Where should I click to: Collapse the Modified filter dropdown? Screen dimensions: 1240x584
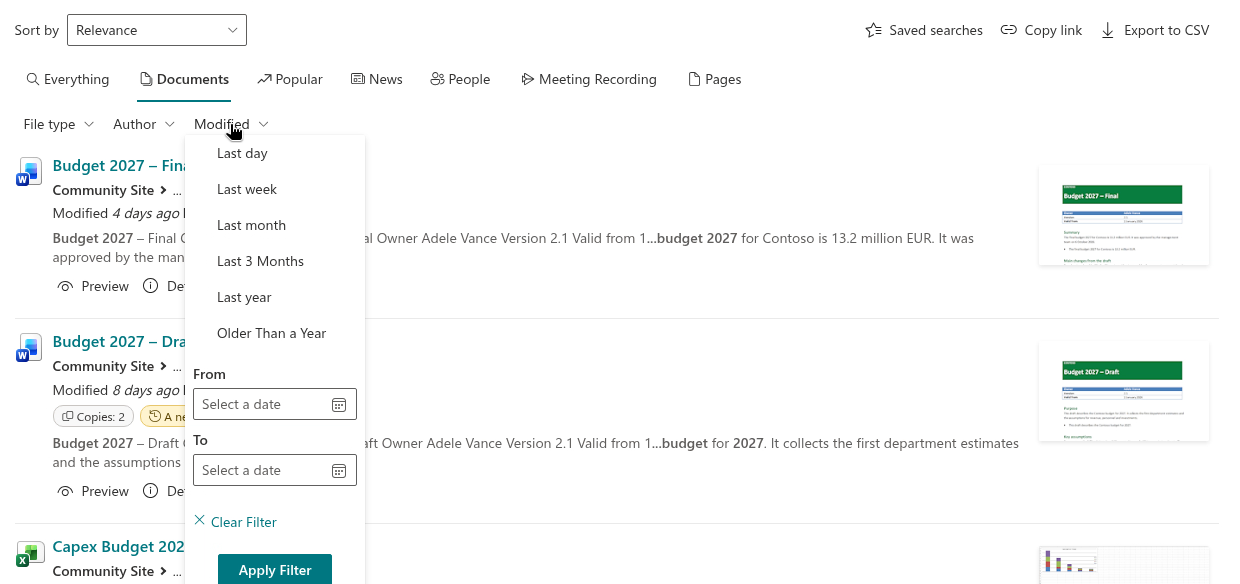click(x=231, y=124)
